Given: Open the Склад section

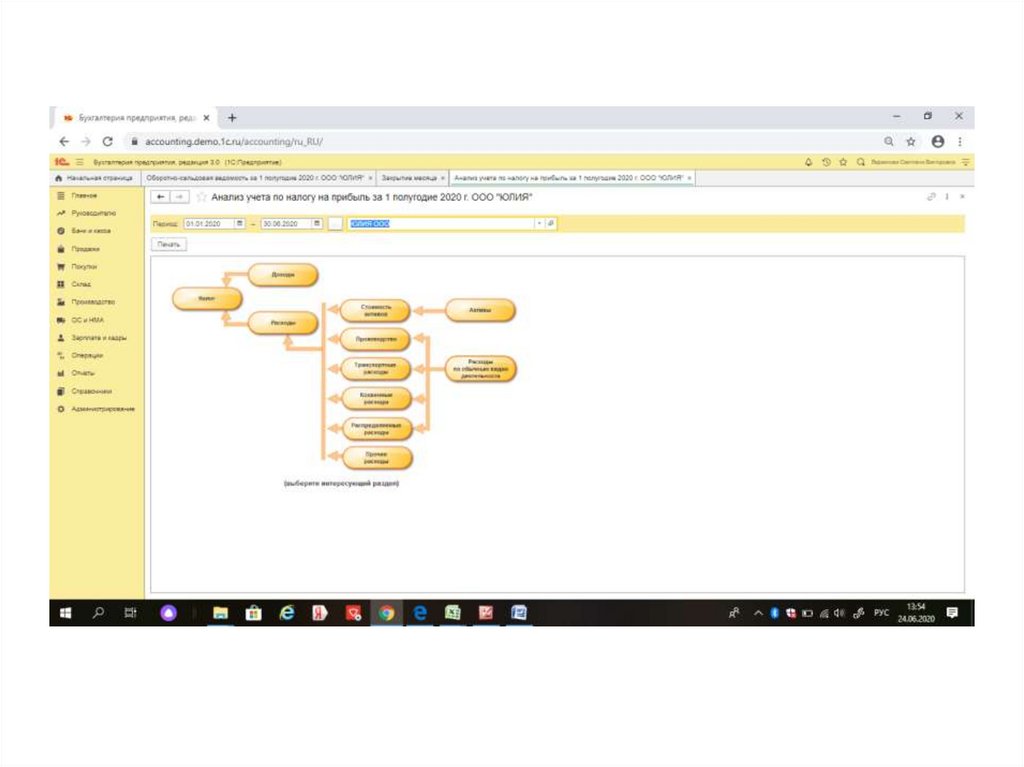Looking at the screenshot, I should (x=81, y=284).
